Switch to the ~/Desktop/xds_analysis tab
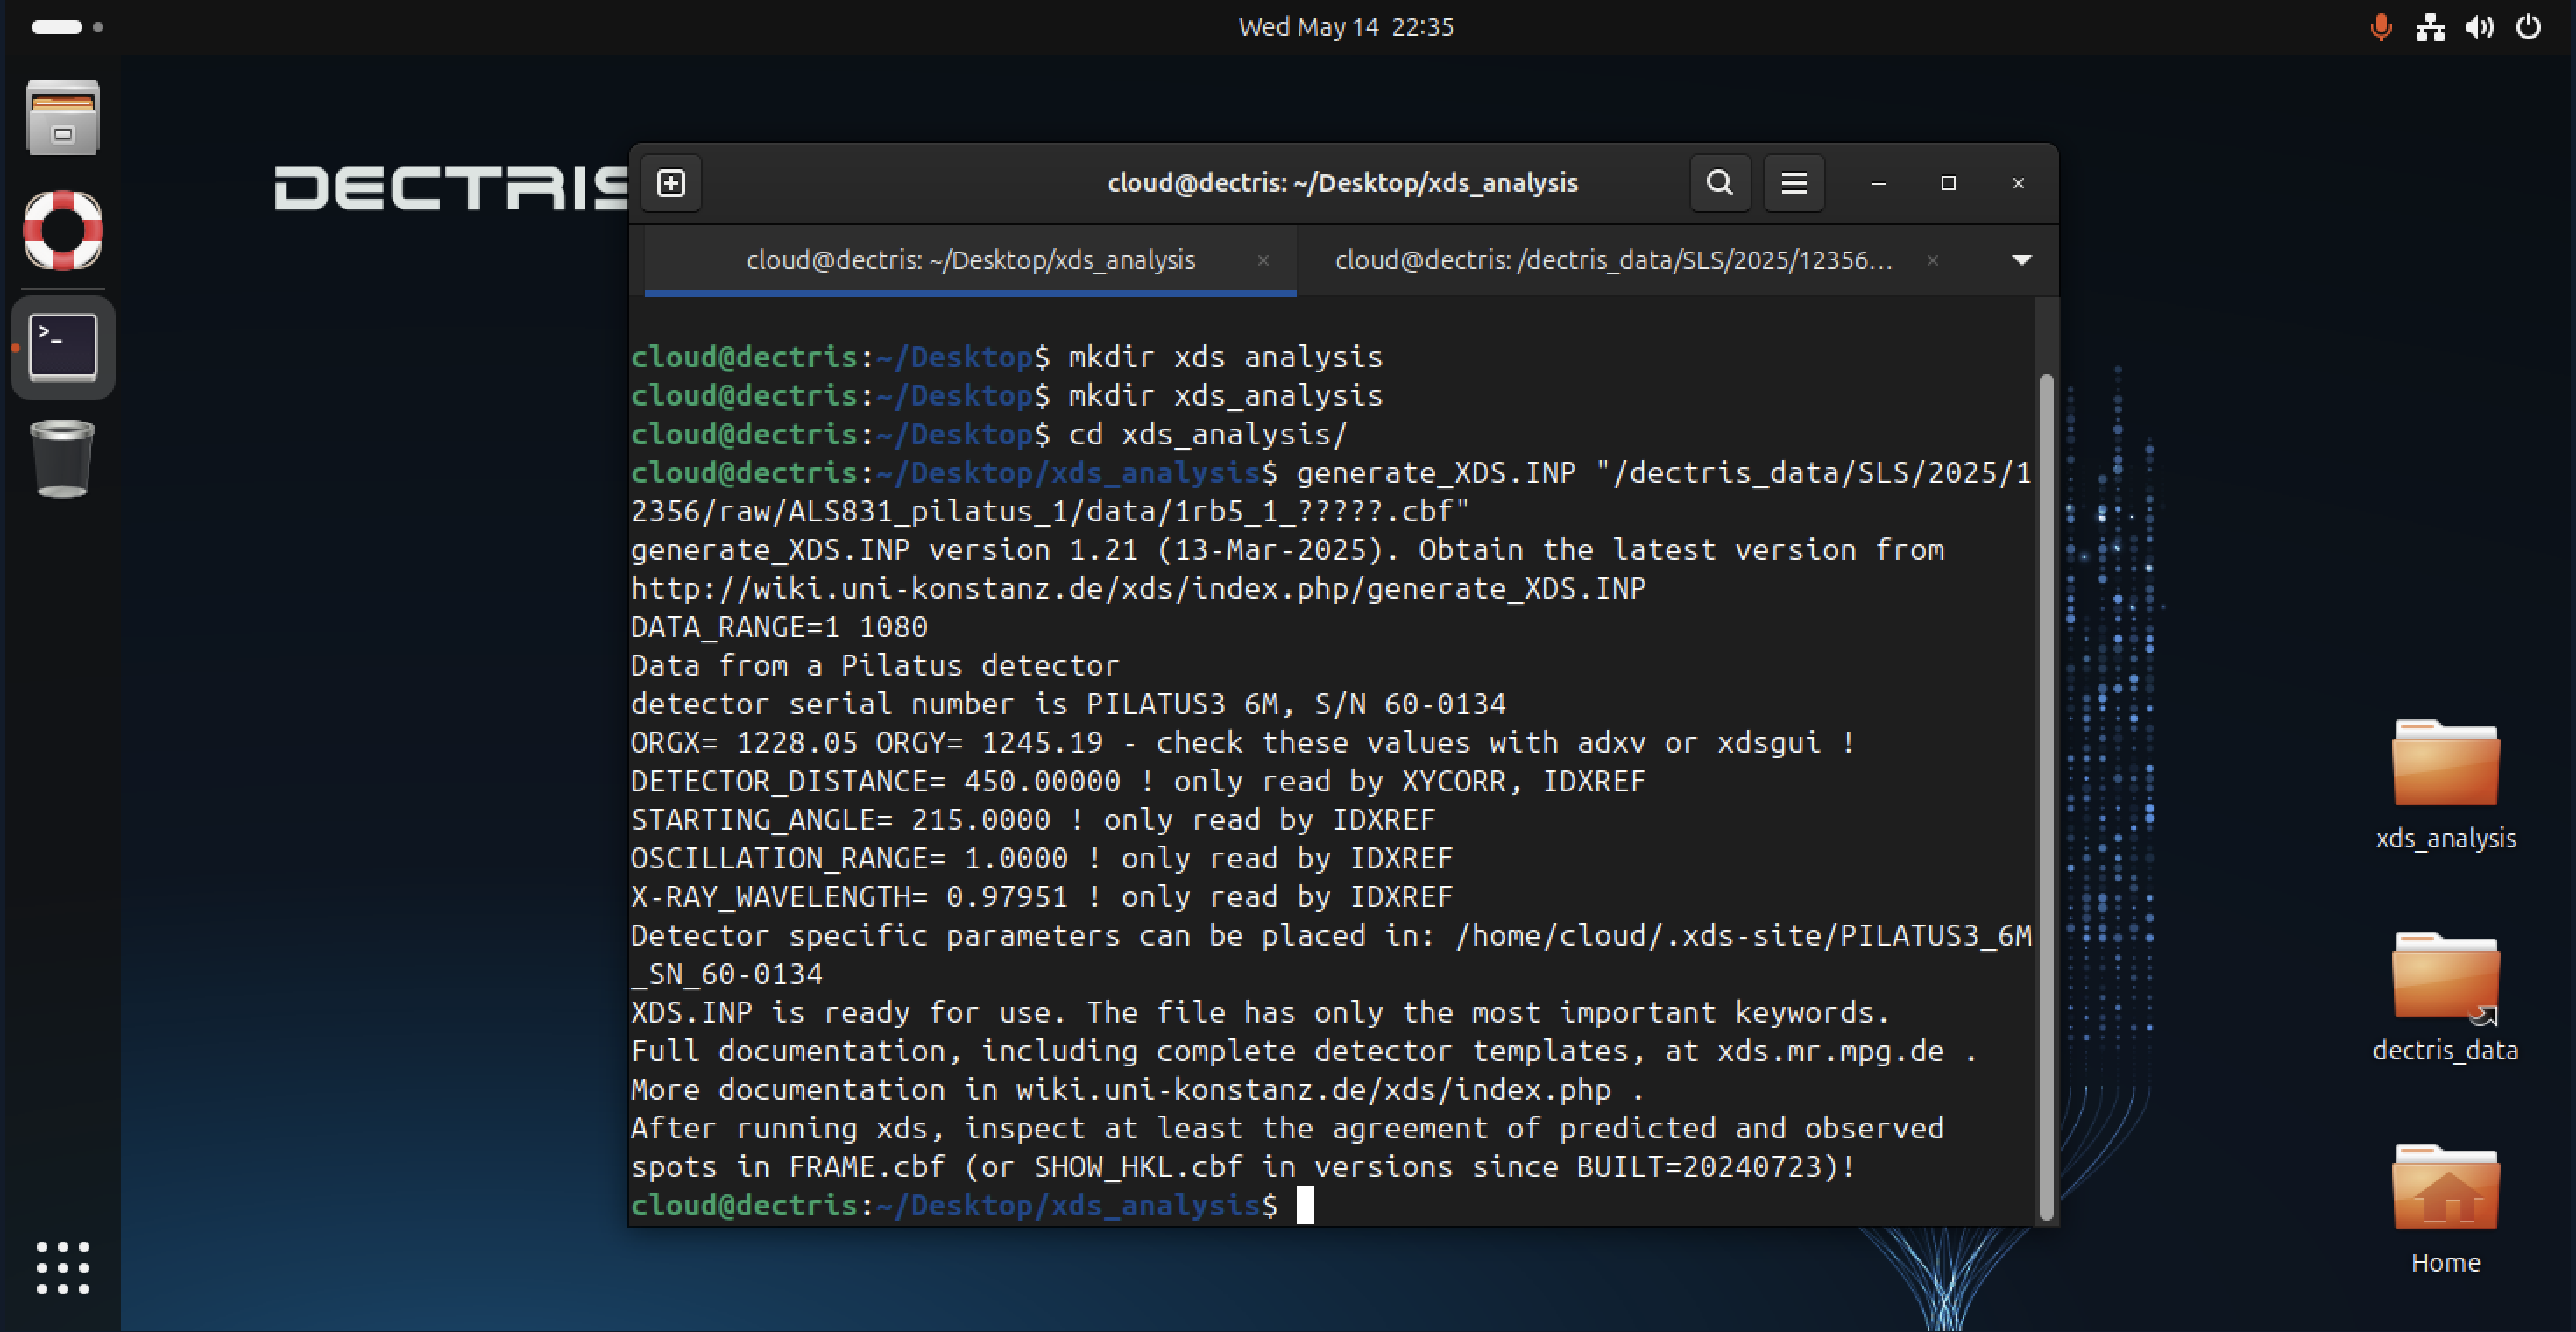2576x1332 pixels. (x=970, y=260)
